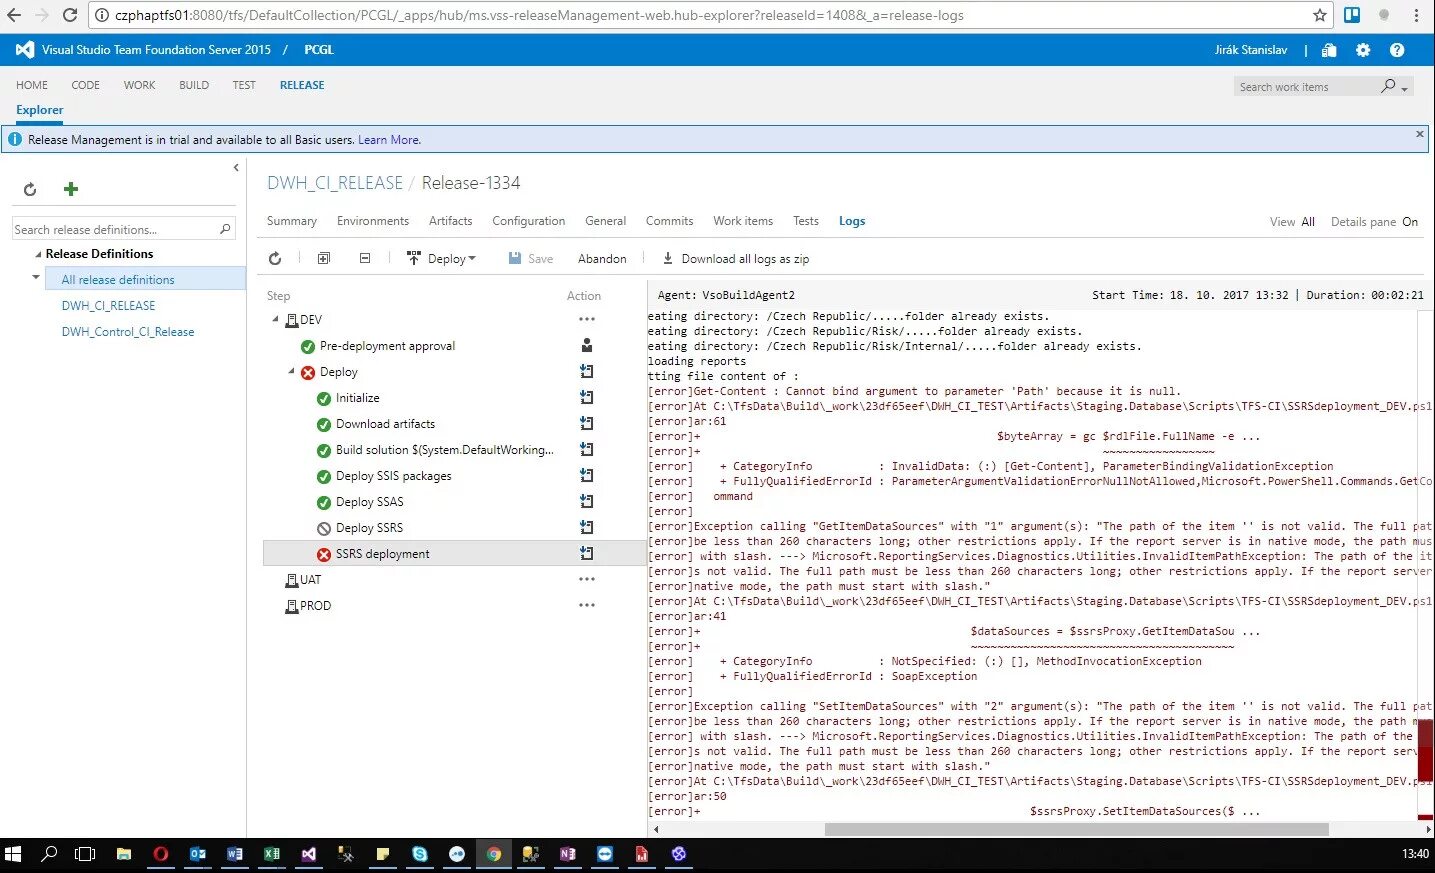Go to the CODE hub
The height and width of the screenshot is (873, 1435).
(86, 85)
